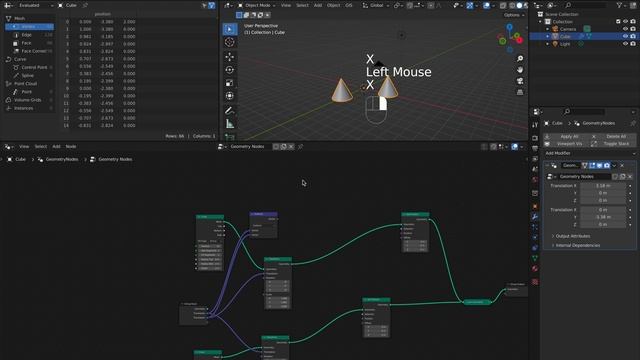The width and height of the screenshot is (640, 360).
Task: Expand Internal Dependencies section
Action: [577, 245]
